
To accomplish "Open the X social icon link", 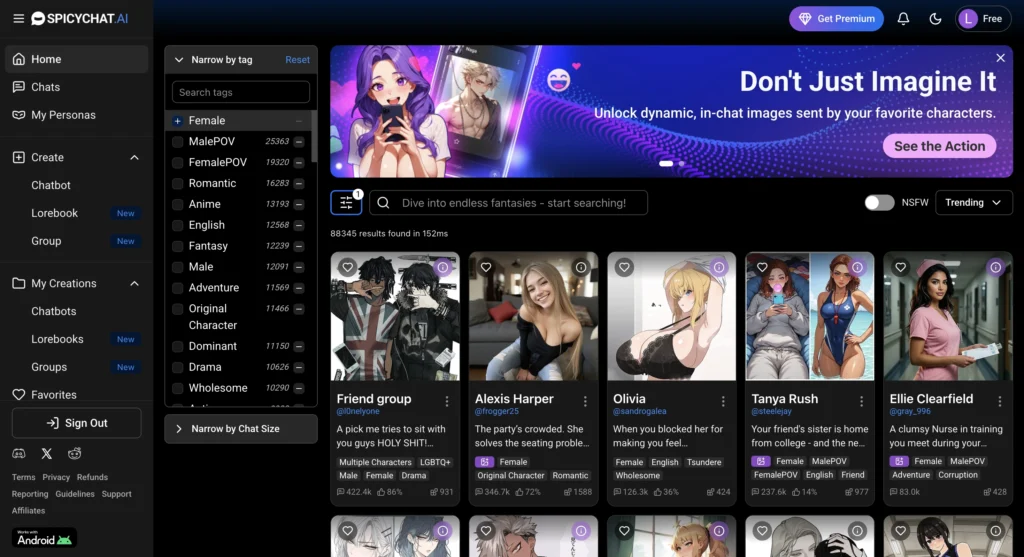I will 46,453.
